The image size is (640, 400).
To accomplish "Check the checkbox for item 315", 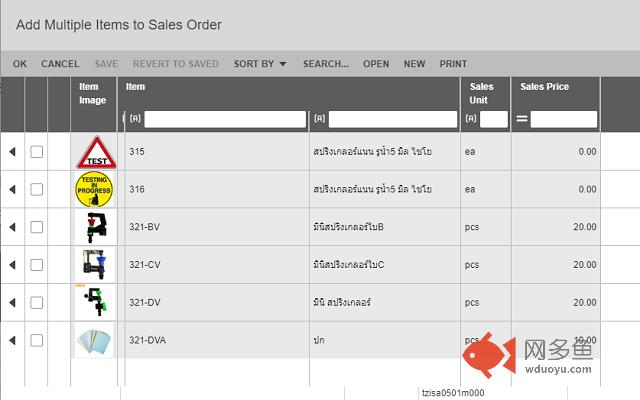I will click(x=37, y=152).
